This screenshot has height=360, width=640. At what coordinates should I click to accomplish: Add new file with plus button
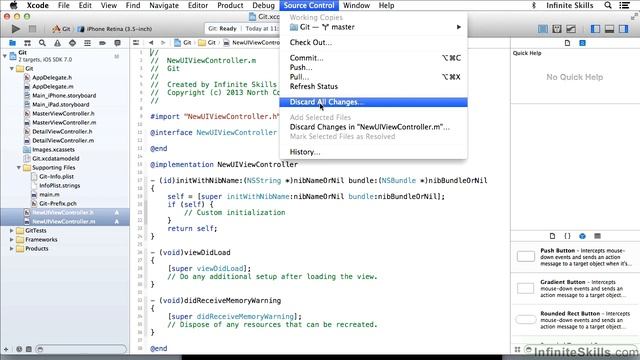tap(6, 349)
